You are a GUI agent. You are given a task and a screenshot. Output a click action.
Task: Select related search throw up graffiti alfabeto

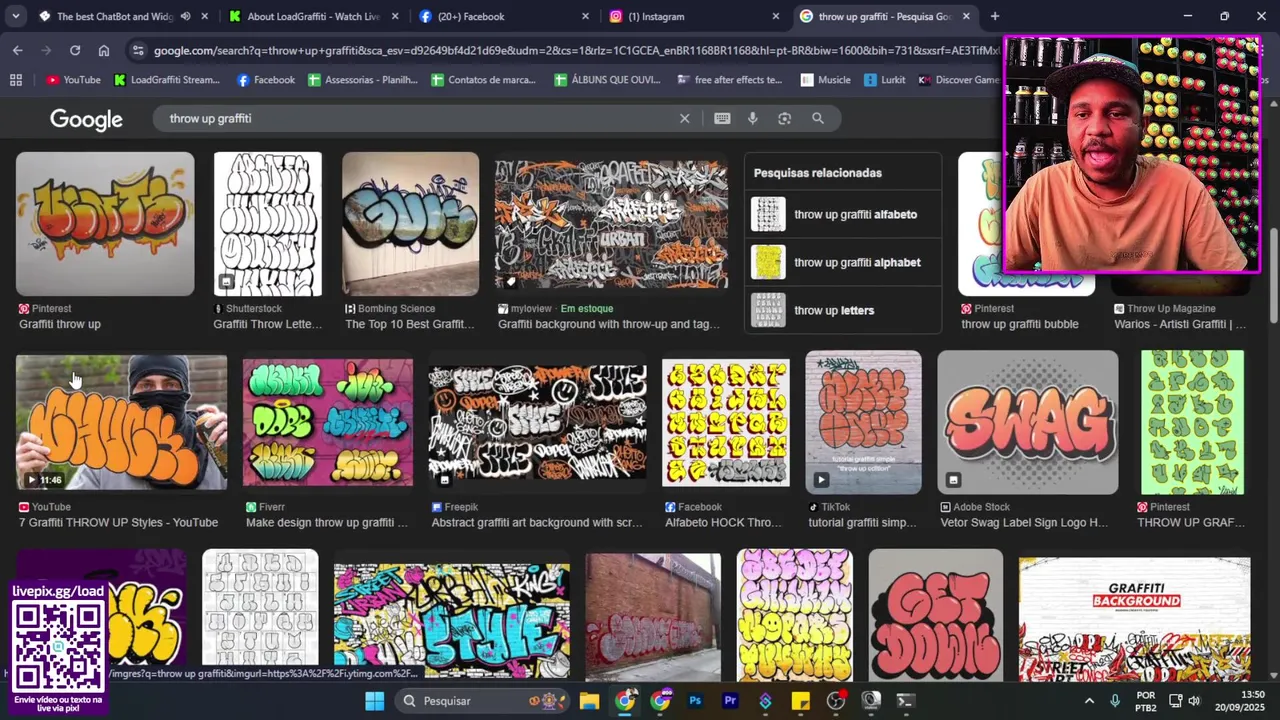point(843,214)
